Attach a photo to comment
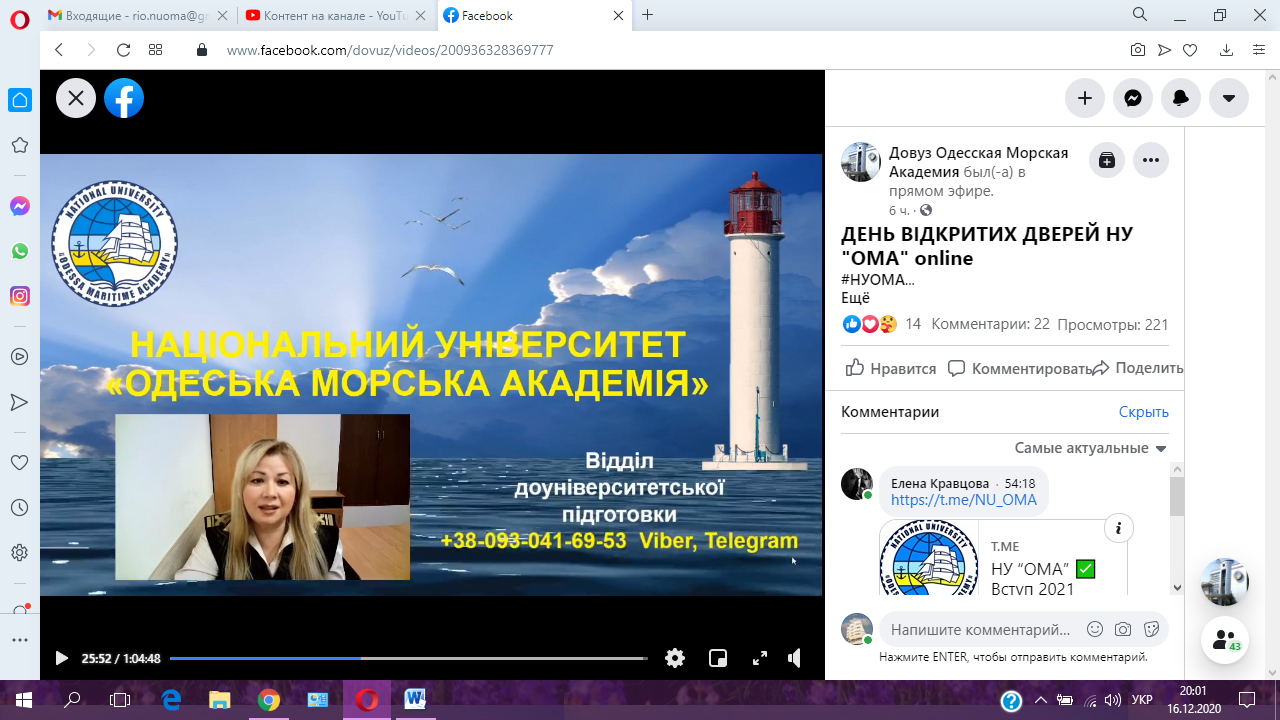Viewport: 1280px width, 720px height. pyautogui.click(x=1123, y=630)
